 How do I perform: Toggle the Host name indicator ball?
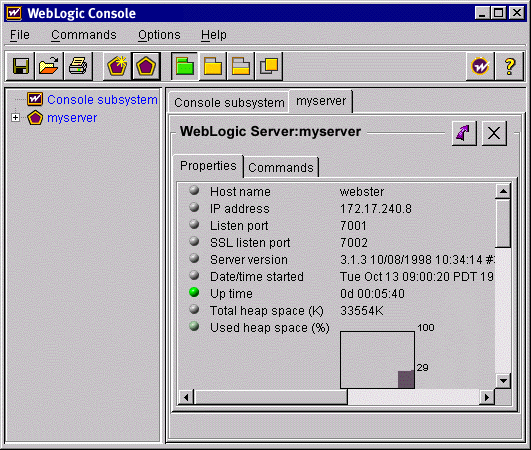click(x=194, y=190)
